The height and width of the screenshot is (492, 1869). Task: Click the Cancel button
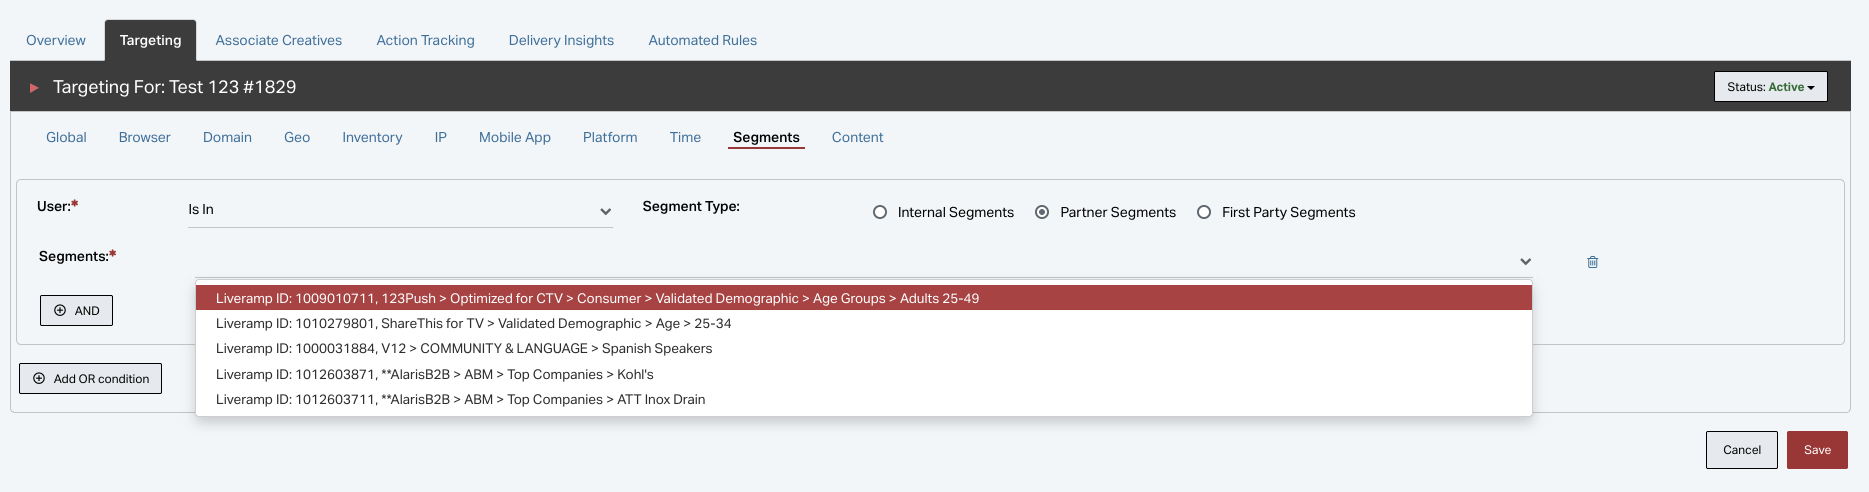point(1742,450)
